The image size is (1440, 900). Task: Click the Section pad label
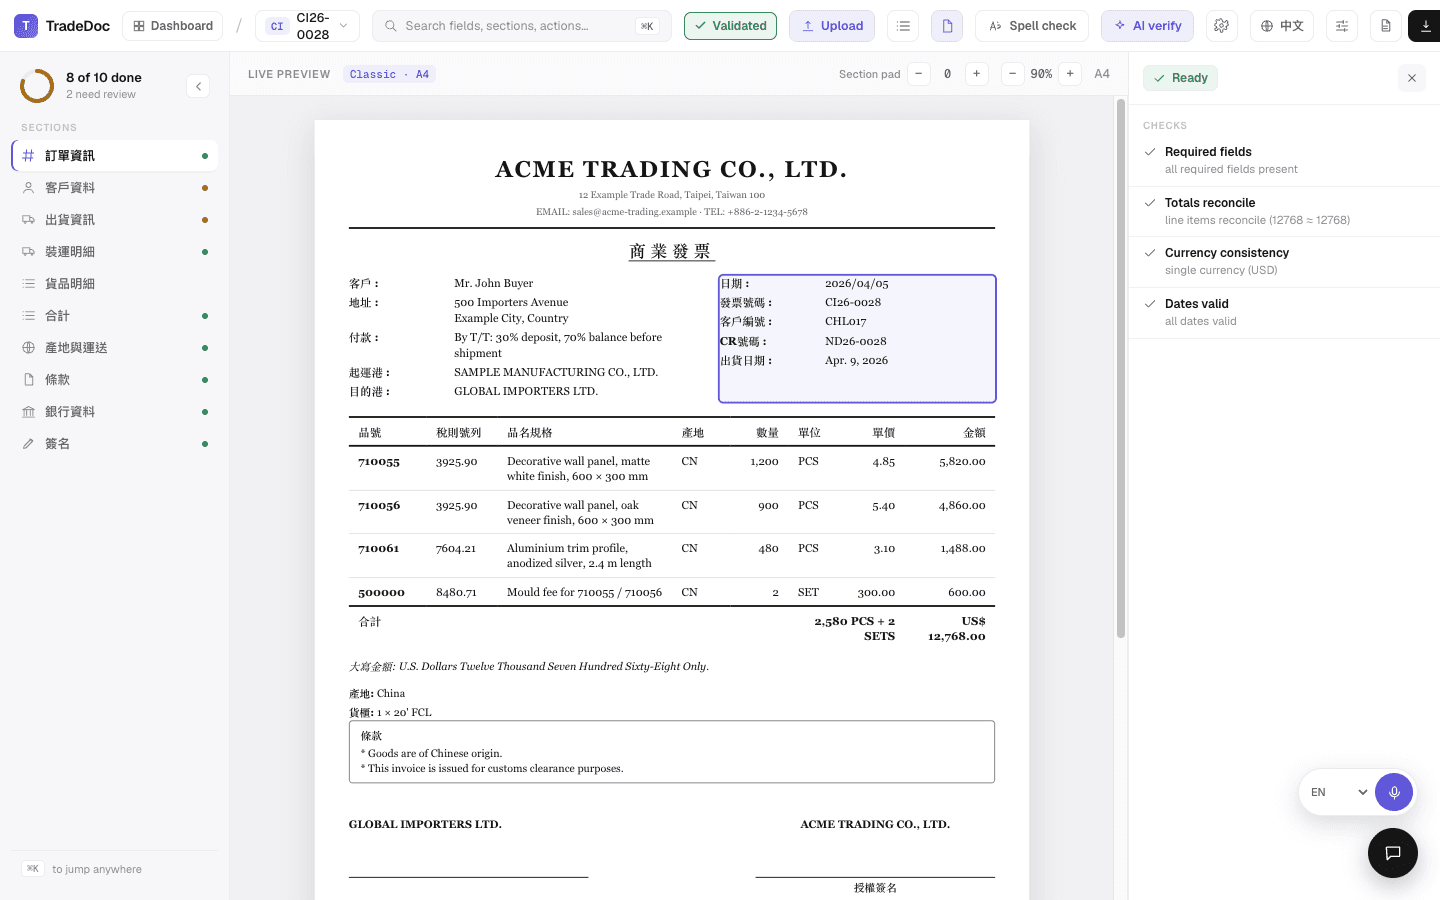click(x=869, y=74)
